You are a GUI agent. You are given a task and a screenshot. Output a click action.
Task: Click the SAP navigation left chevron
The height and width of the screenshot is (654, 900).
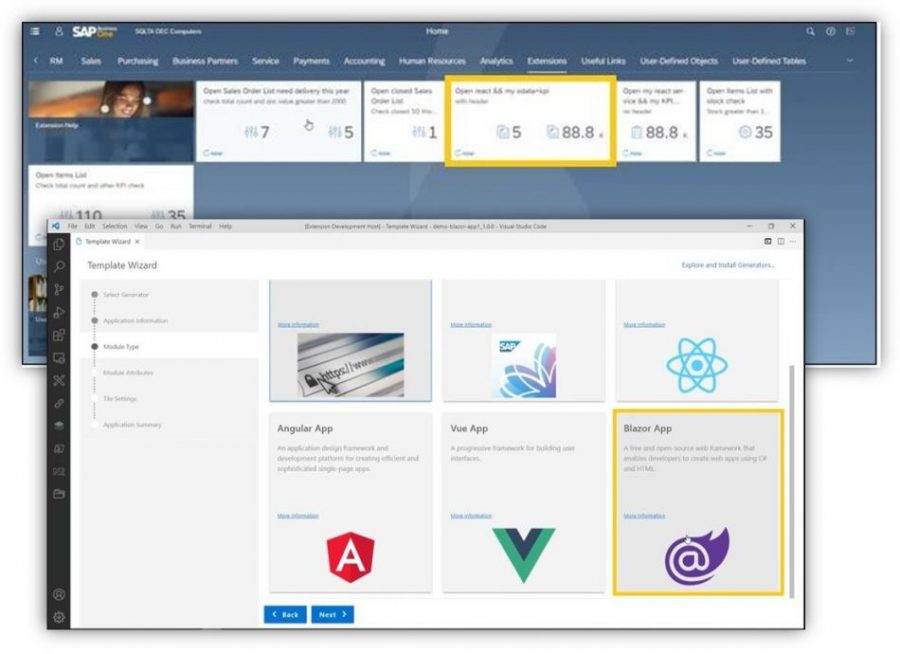(36, 60)
